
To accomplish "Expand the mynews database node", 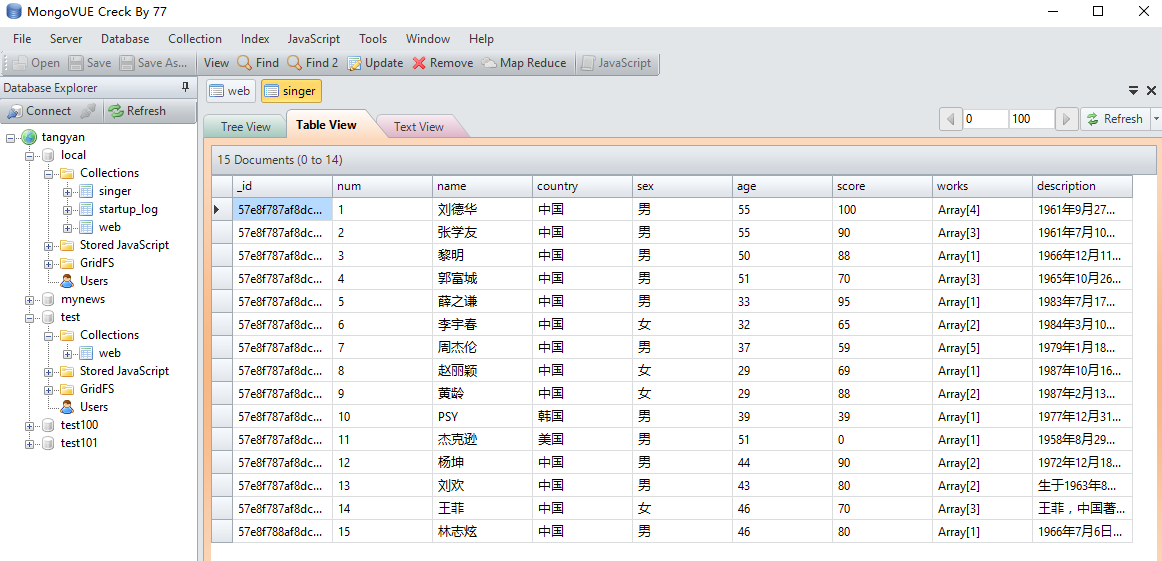I will click(30, 299).
